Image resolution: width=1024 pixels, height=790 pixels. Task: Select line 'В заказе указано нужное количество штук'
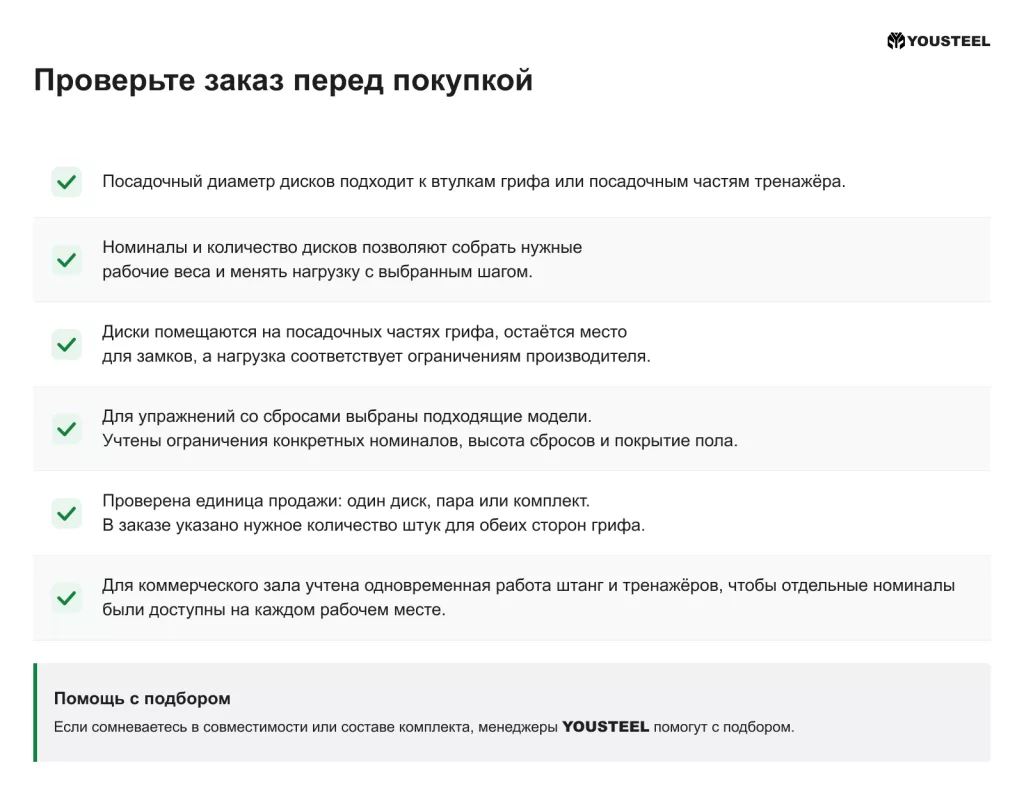click(x=374, y=525)
